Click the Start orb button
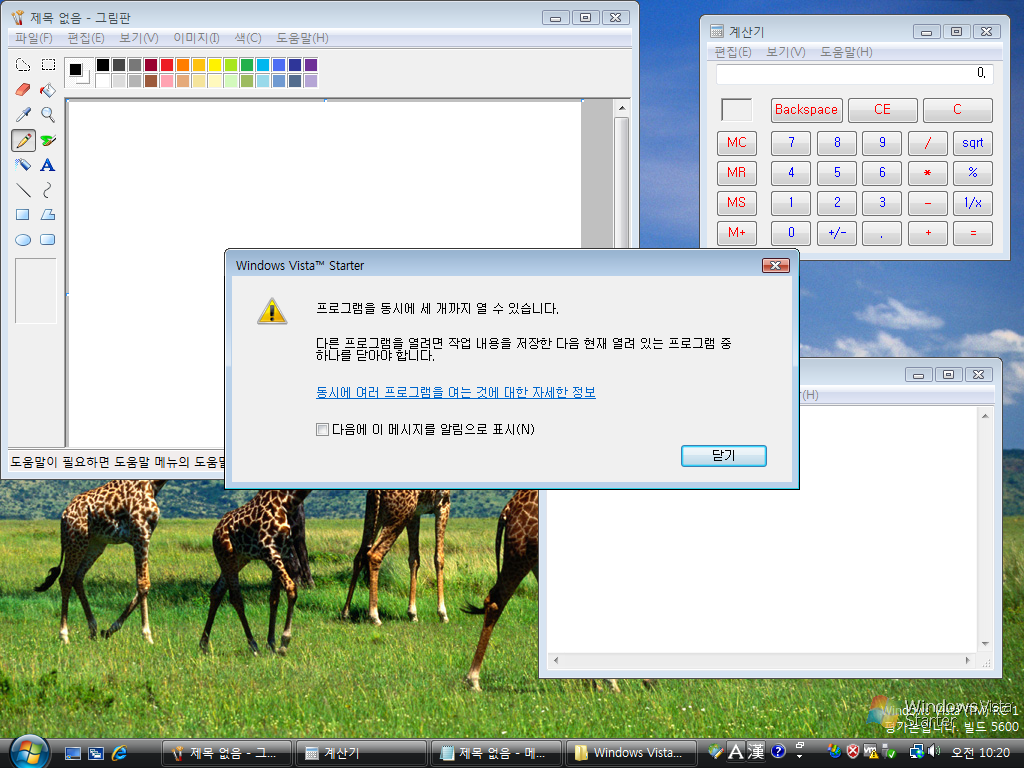 29,751
